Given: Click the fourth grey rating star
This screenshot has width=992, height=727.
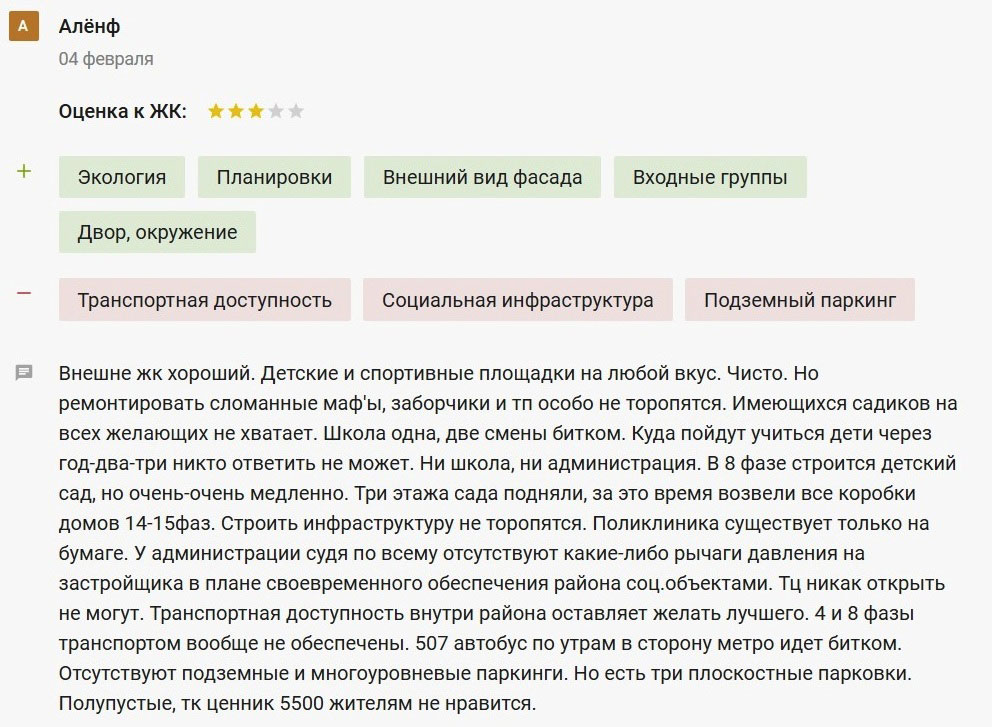Looking at the screenshot, I should tap(276, 111).
